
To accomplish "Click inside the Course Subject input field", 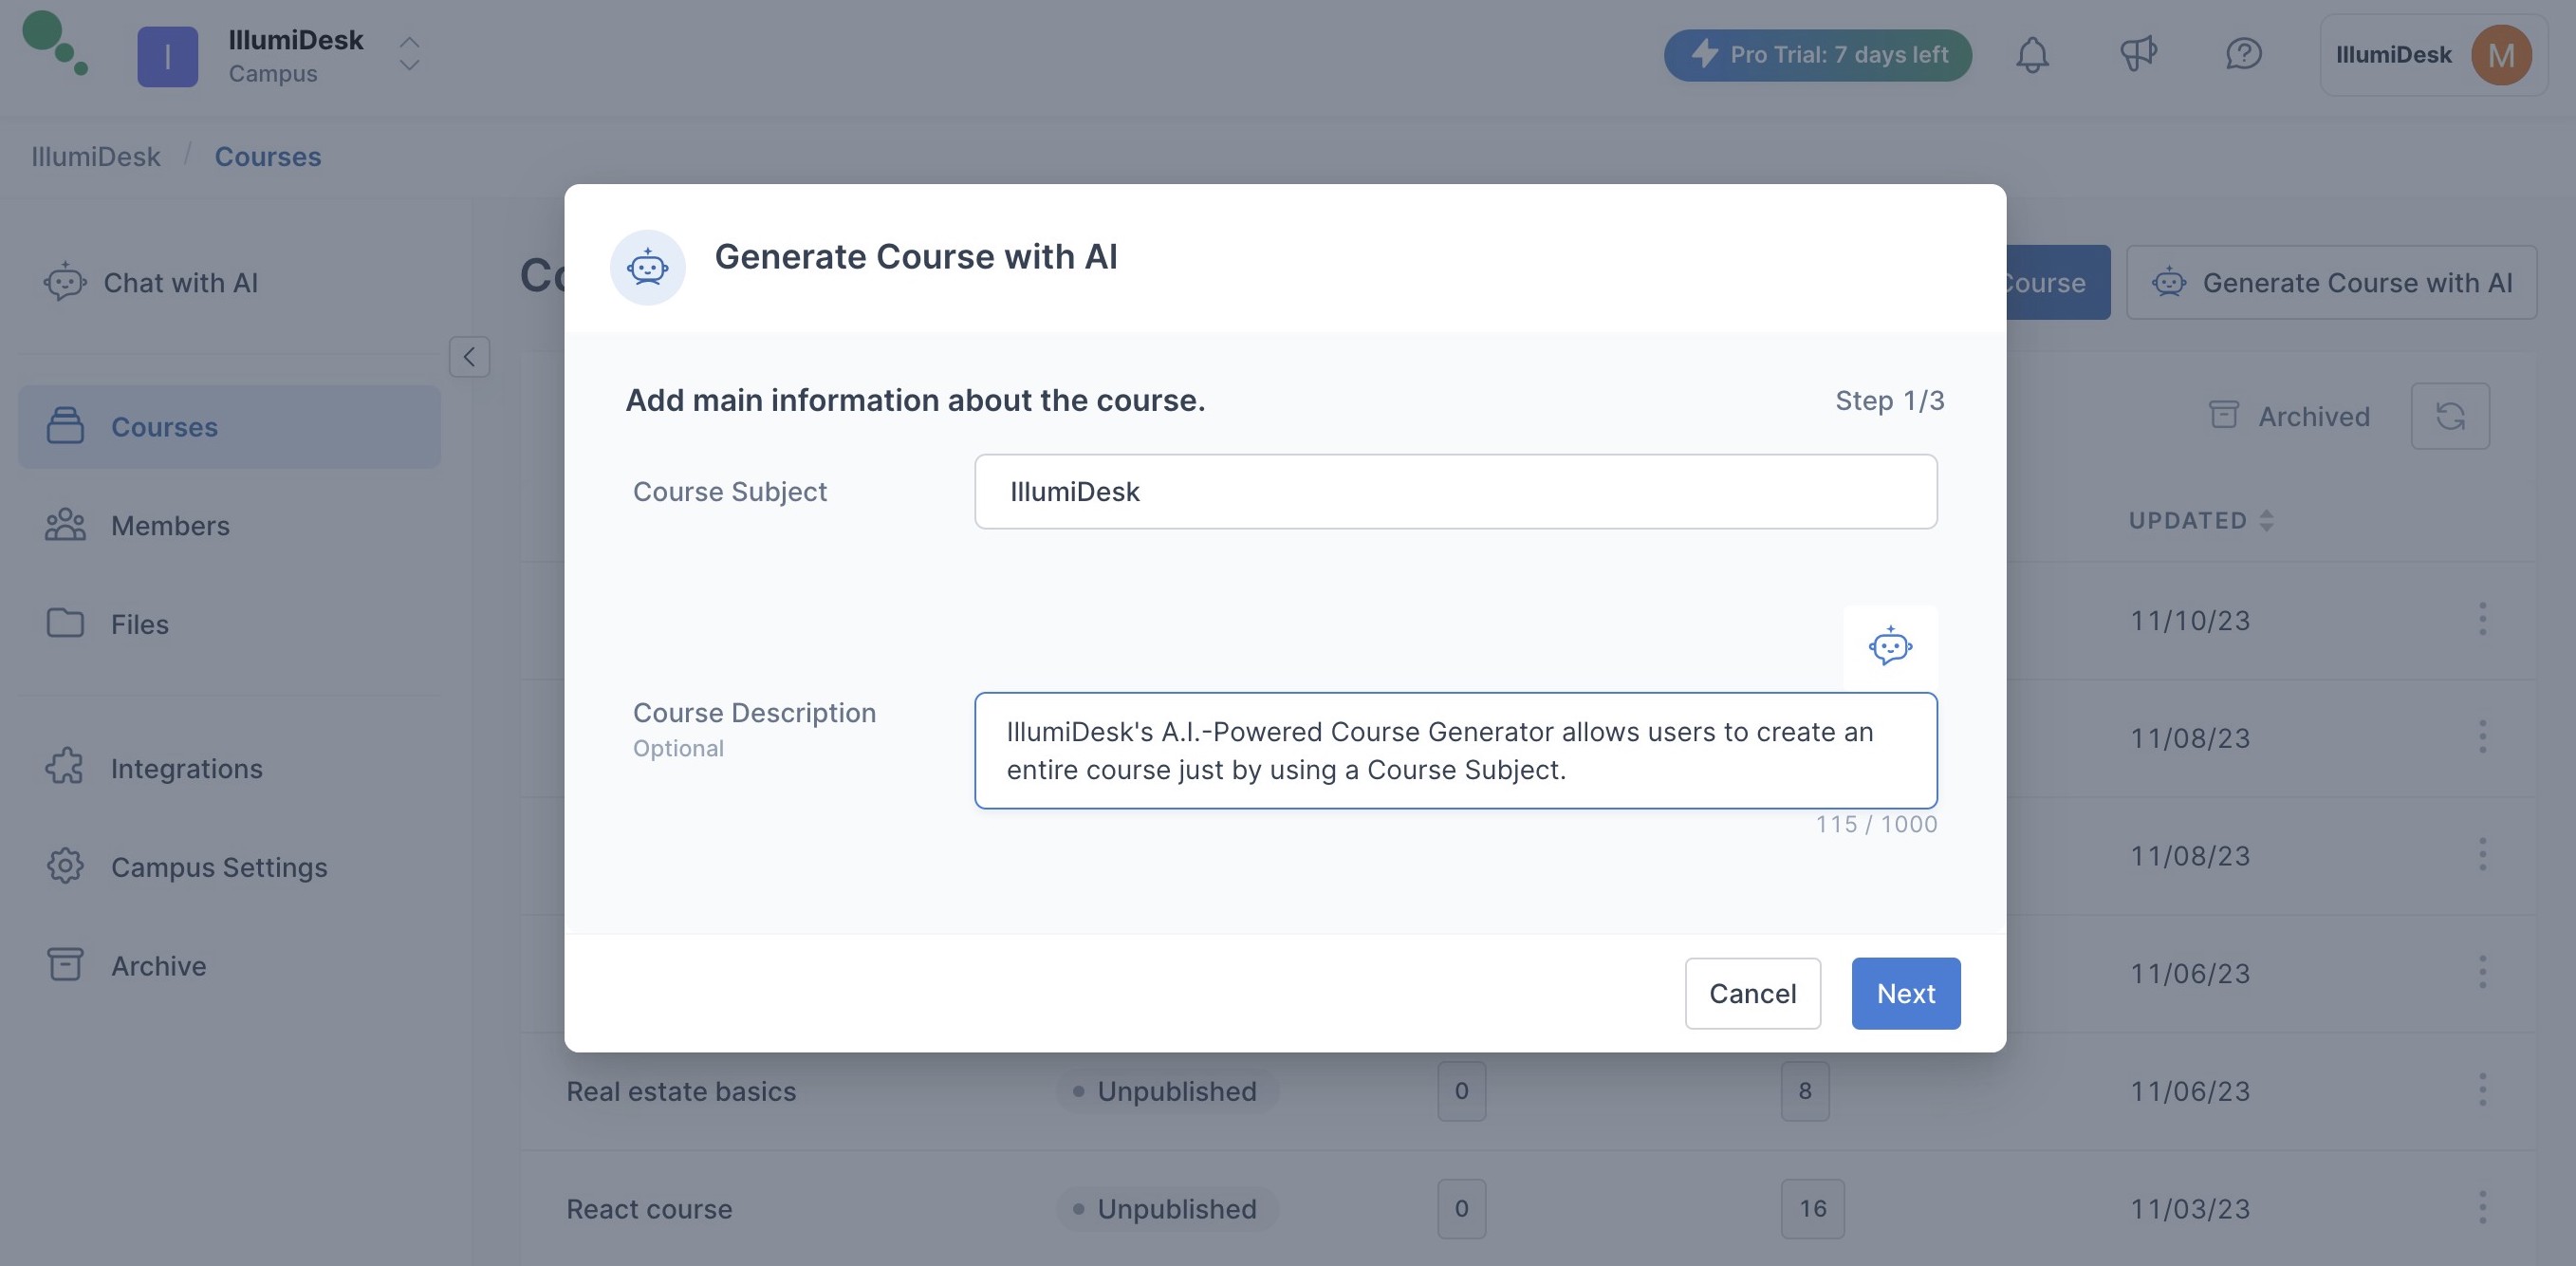I will 1455,491.
